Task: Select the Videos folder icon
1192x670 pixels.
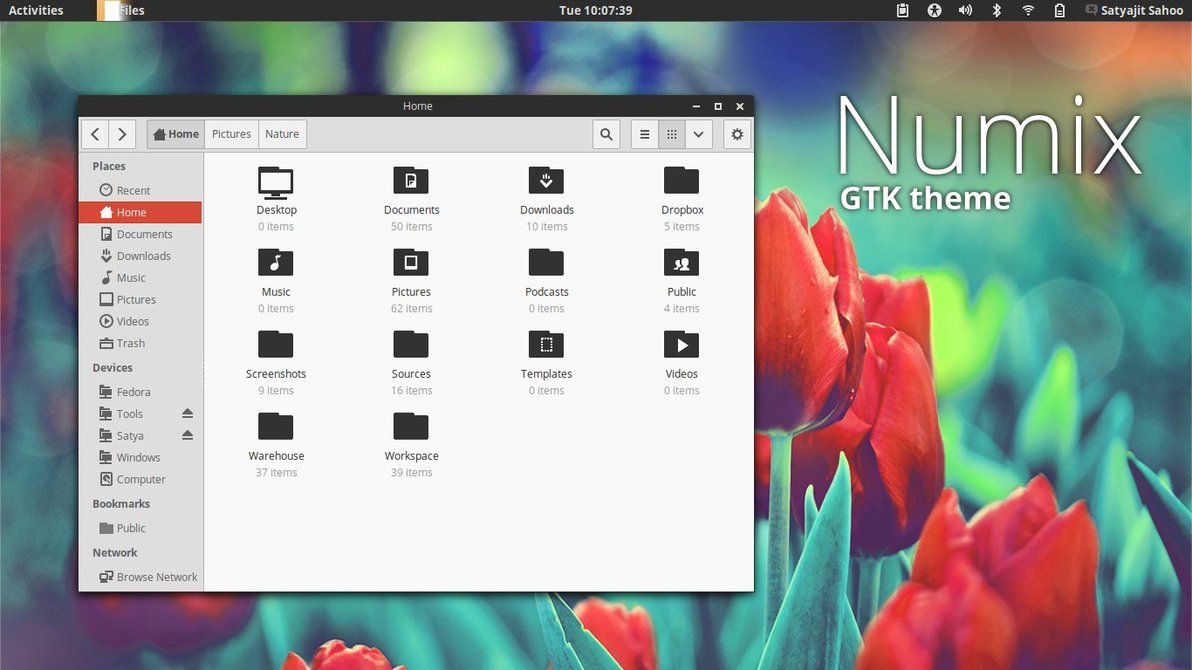Action: (x=681, y=345)
